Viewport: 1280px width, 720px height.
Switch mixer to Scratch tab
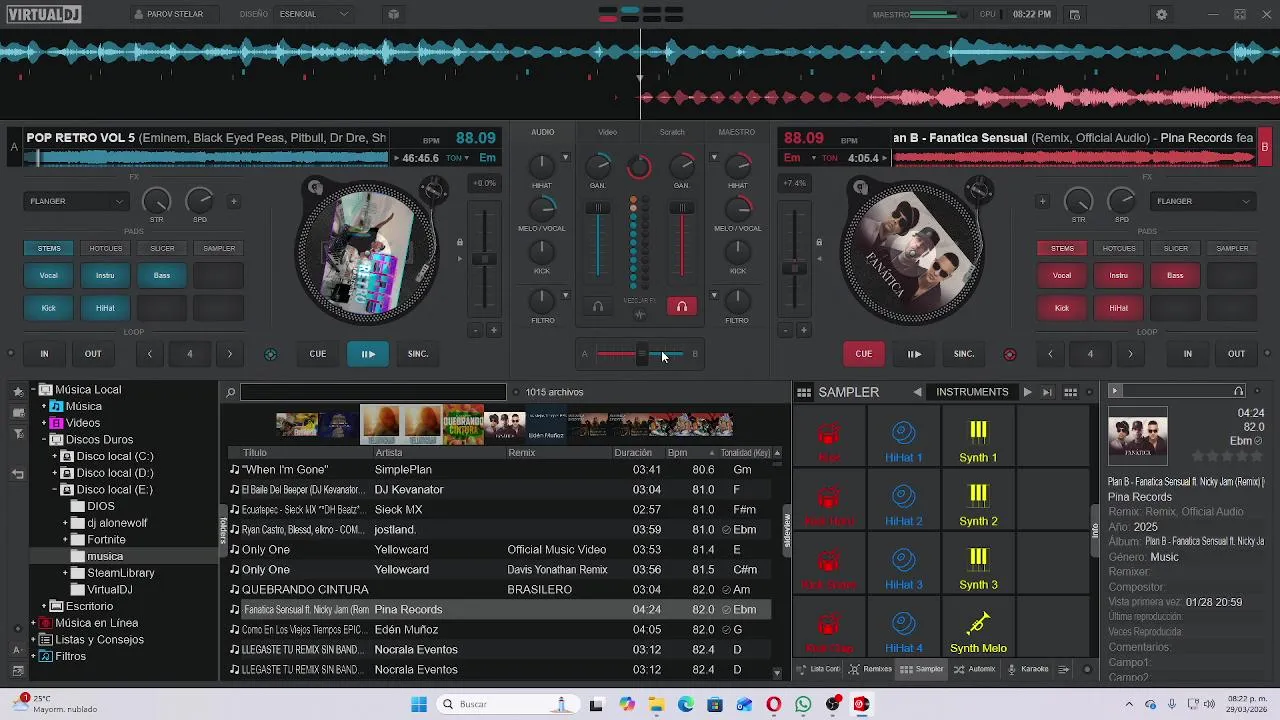(x=672, y=132)
